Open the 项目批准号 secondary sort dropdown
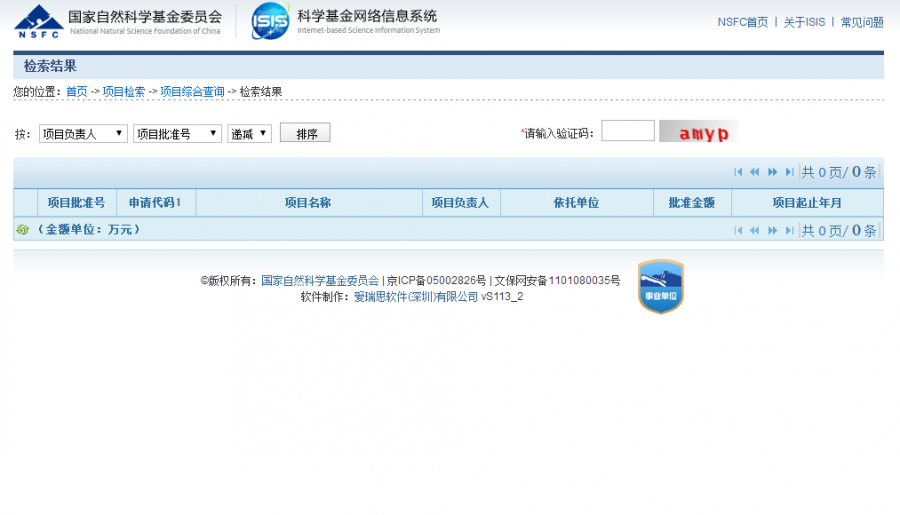The image size is (900, 515). [177, 133]
